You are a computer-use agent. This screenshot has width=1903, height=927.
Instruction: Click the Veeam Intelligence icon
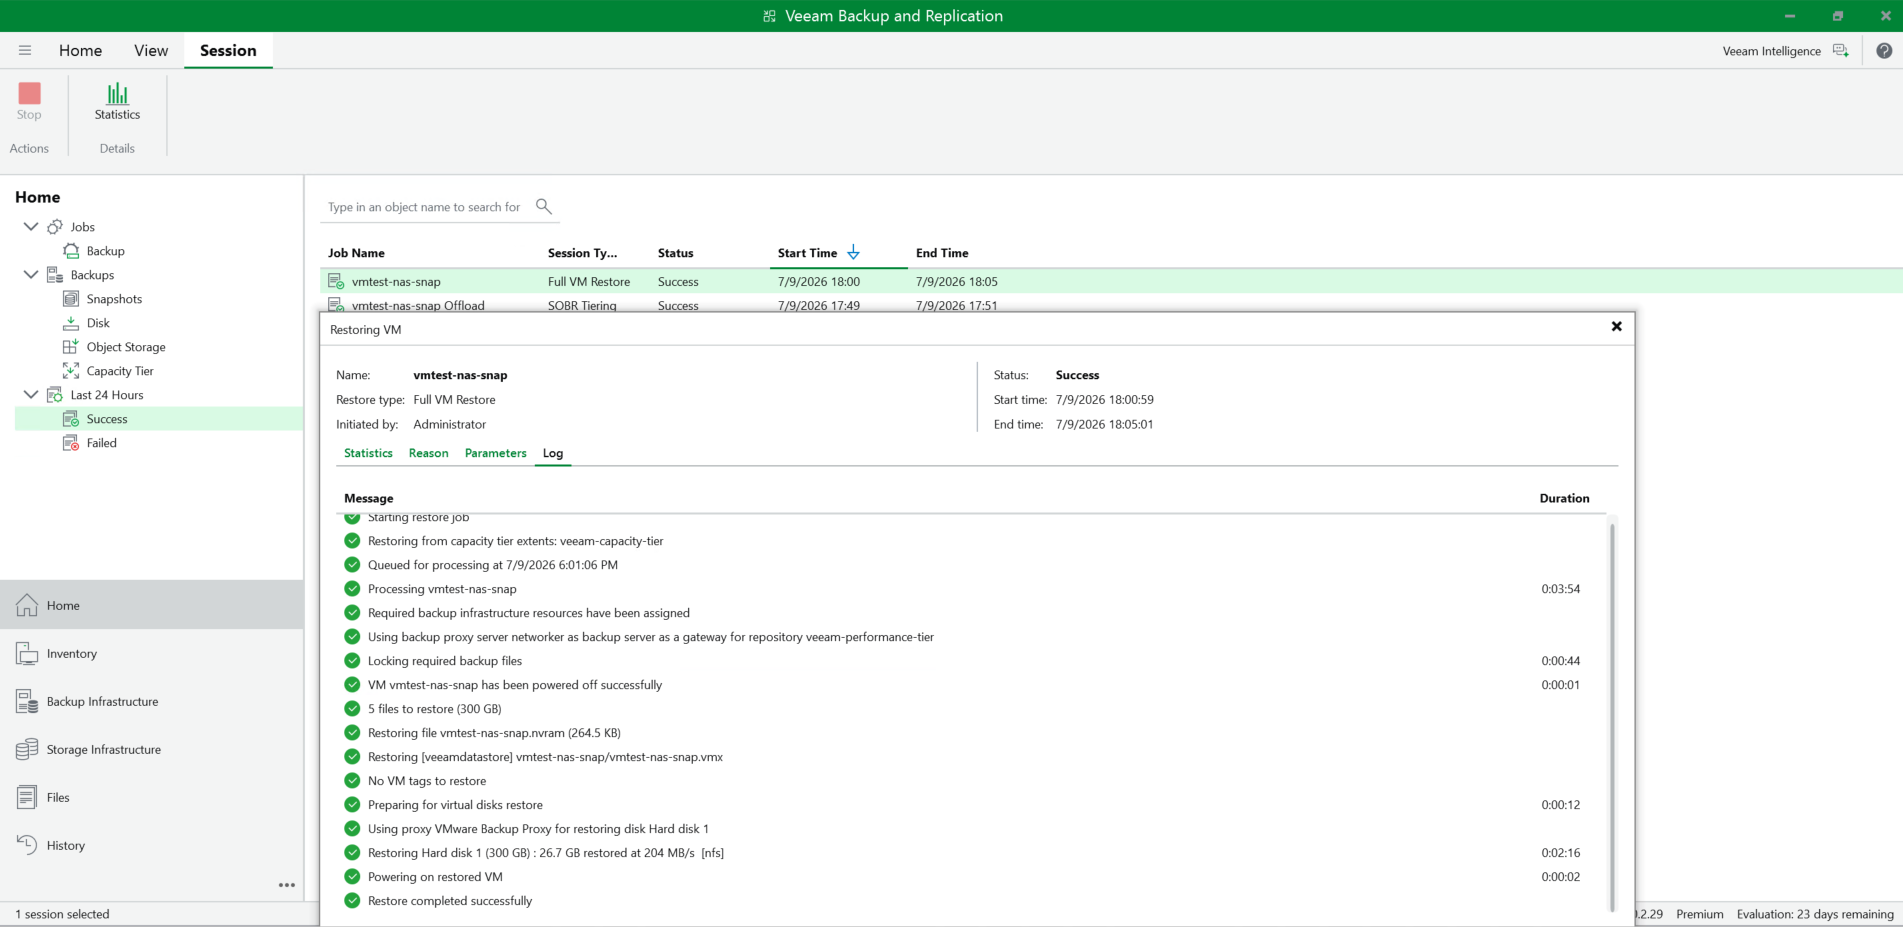1840,51
